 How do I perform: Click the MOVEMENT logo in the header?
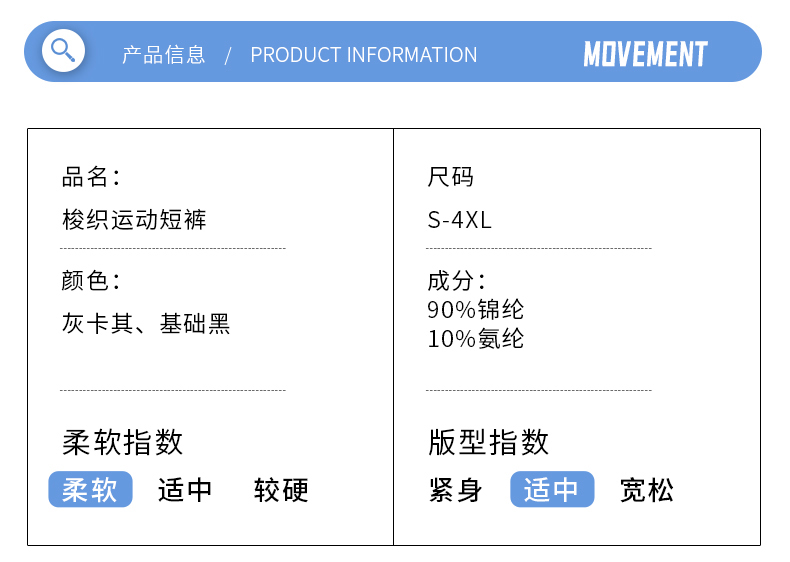tap(645, 54)
